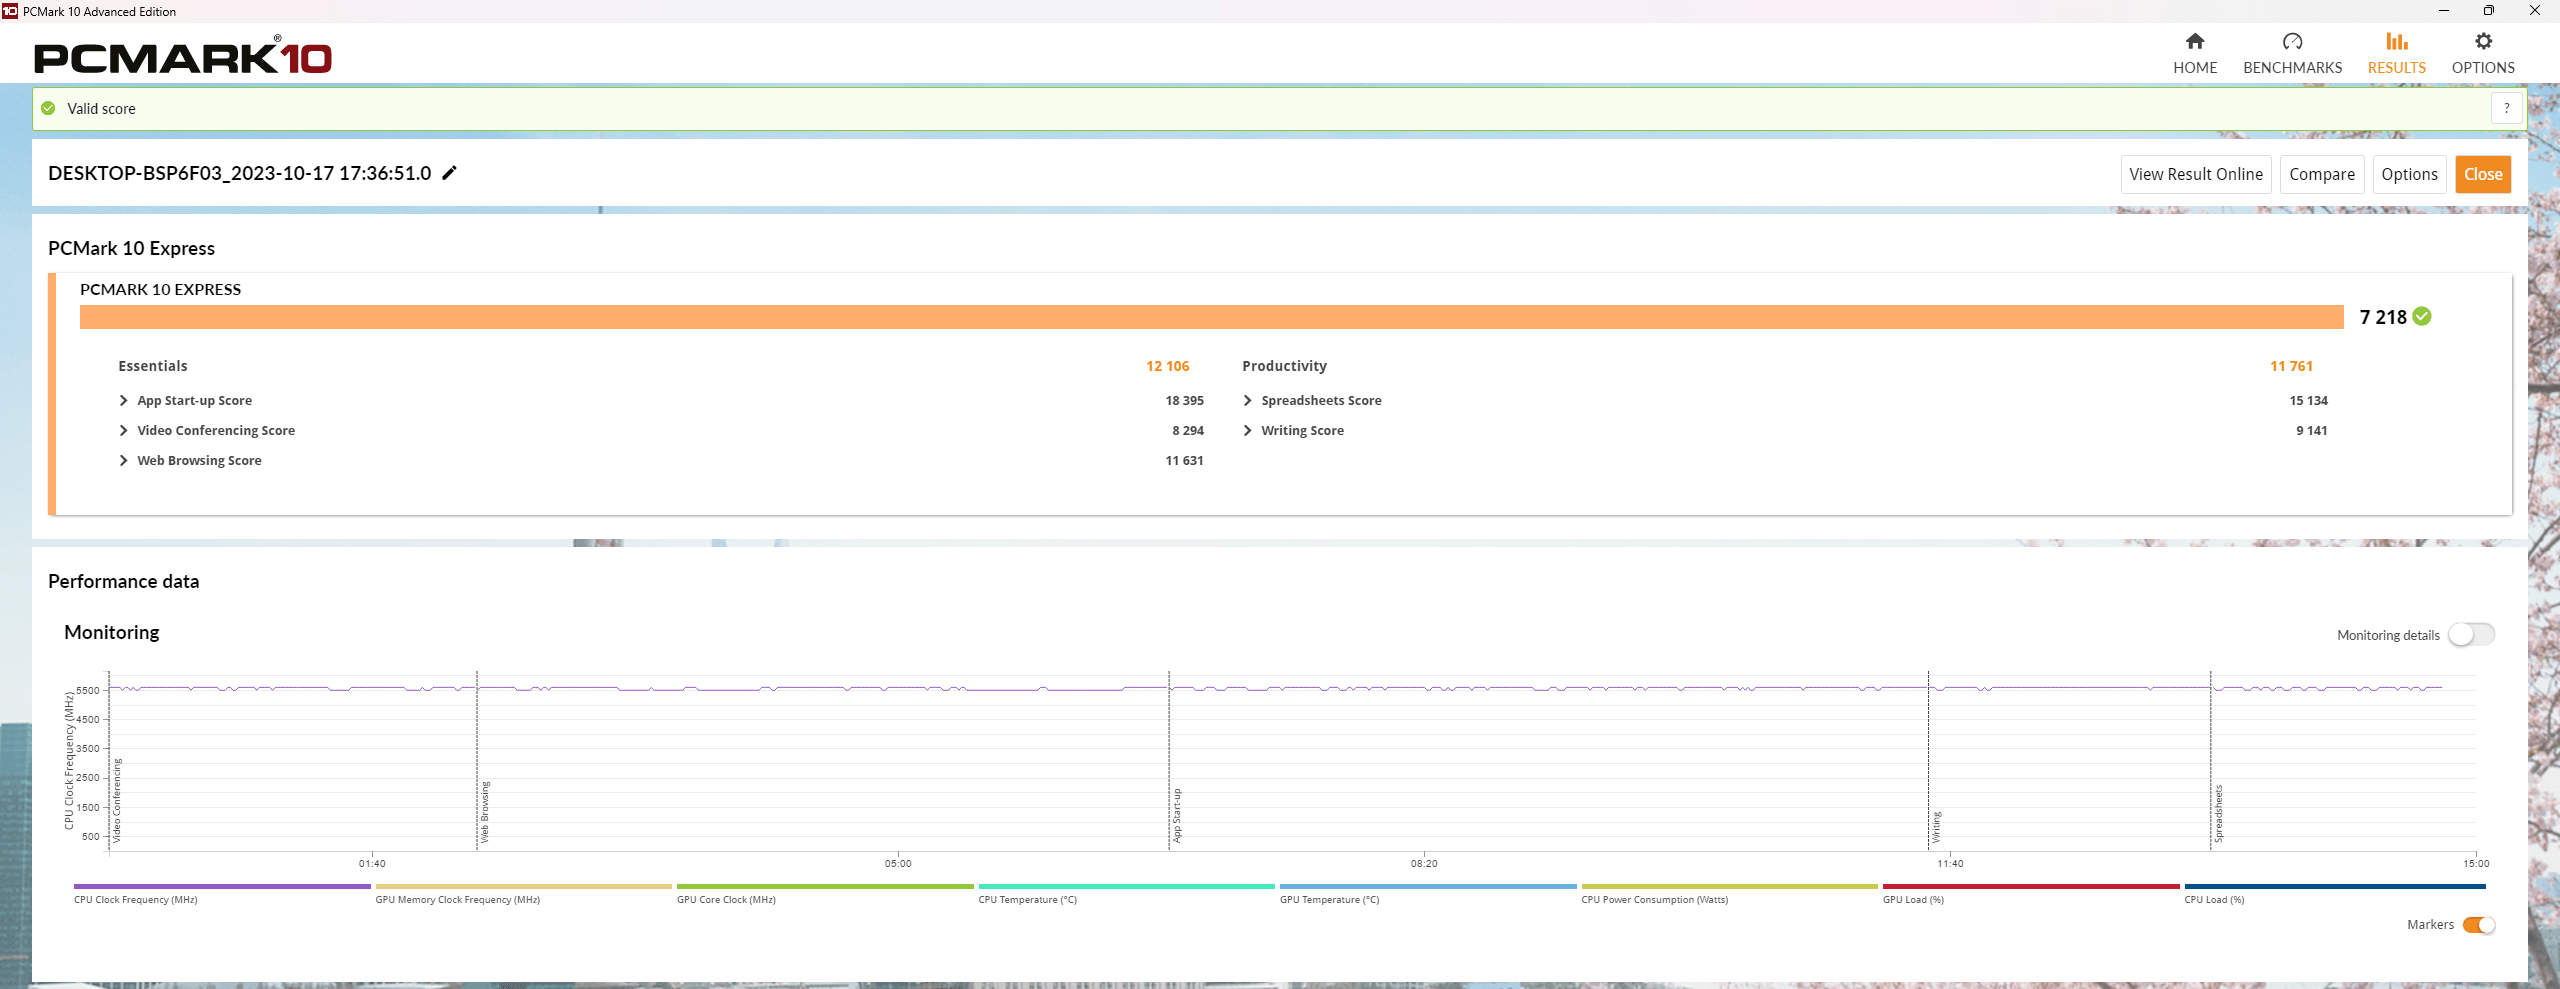Click the Home icon in navigation
The height and width of the screenshot is (989, 2560).
click(2194, 42)
